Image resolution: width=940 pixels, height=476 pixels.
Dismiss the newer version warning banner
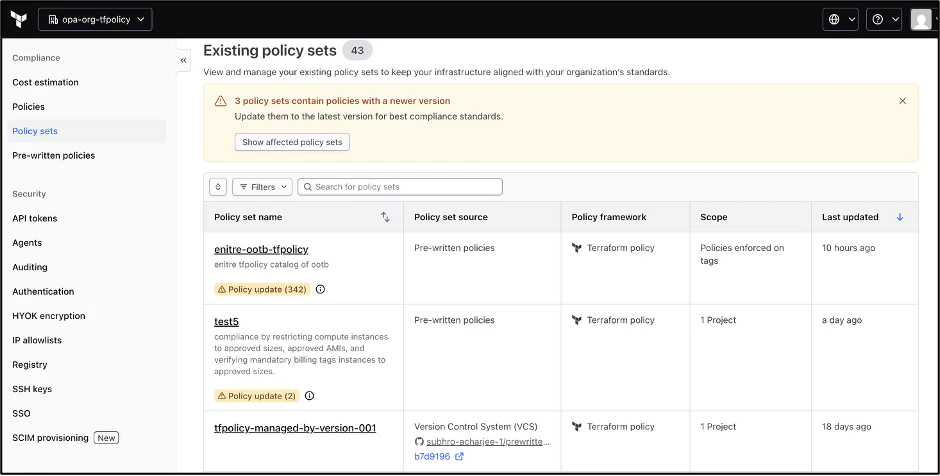tap(902, 101)
